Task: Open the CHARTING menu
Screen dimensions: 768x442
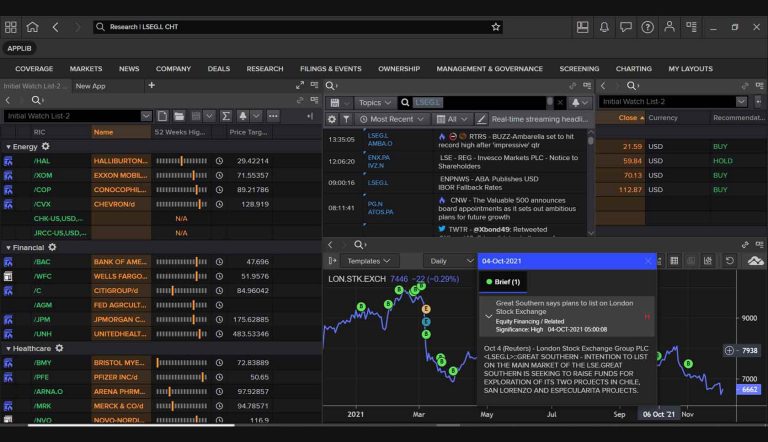Action: point(634,69)
